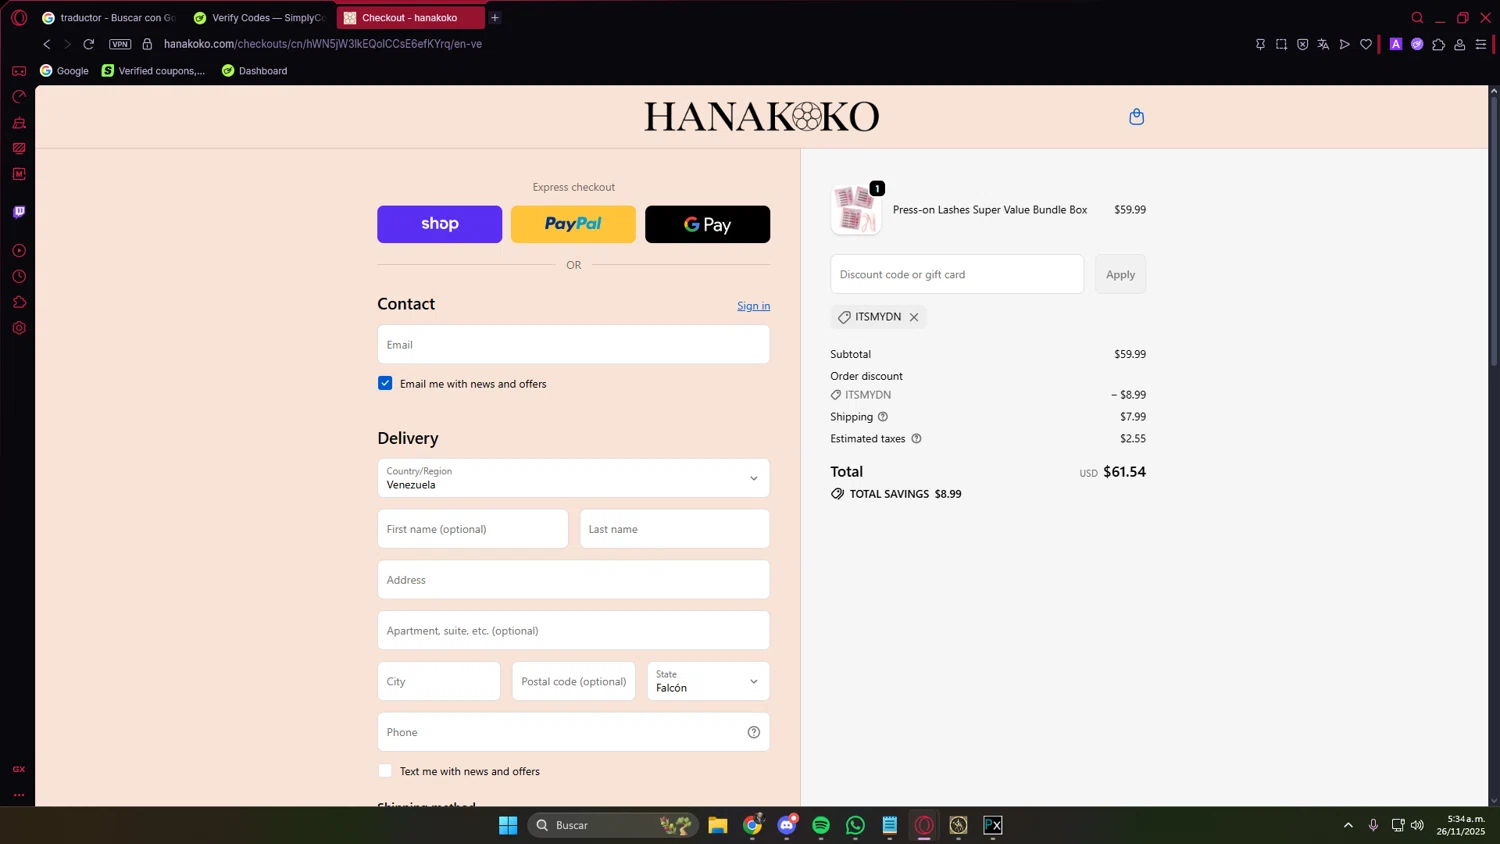The width and height of the screenshot is (1500, 844).
Task: Open File Explorer from the taskbar
Action: tap(718, 825)
